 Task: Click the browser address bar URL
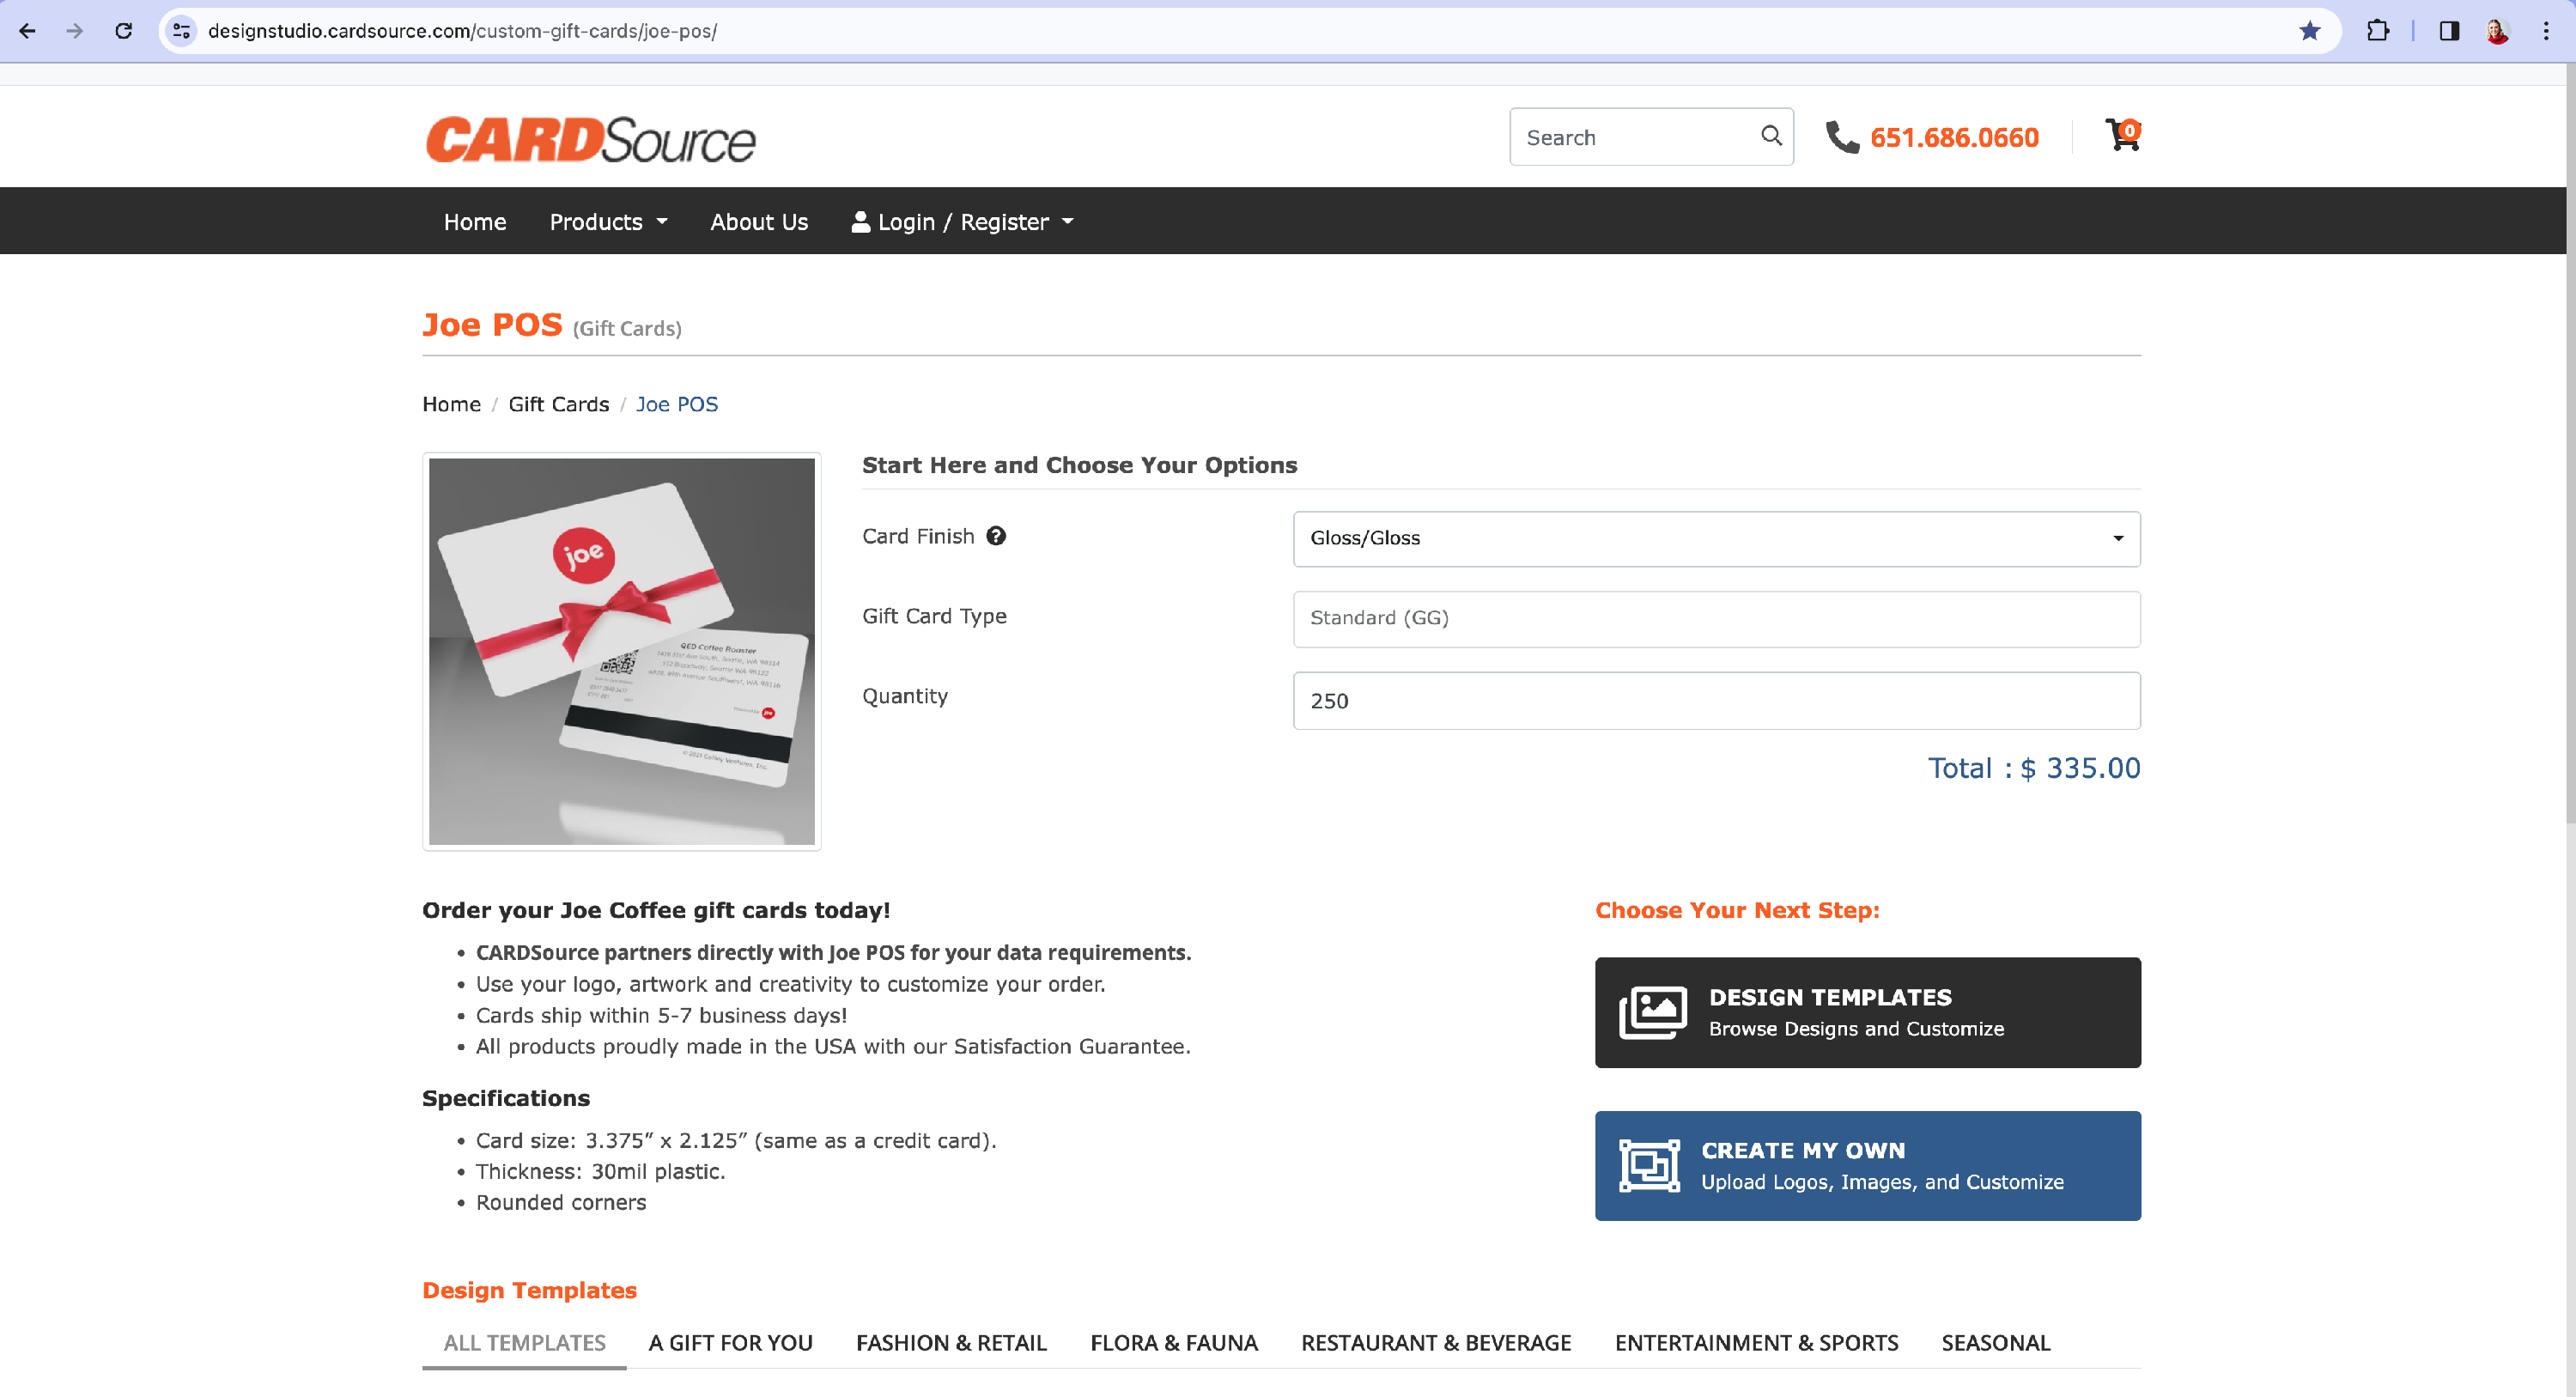pyautogui.click(x=462, y=31)
